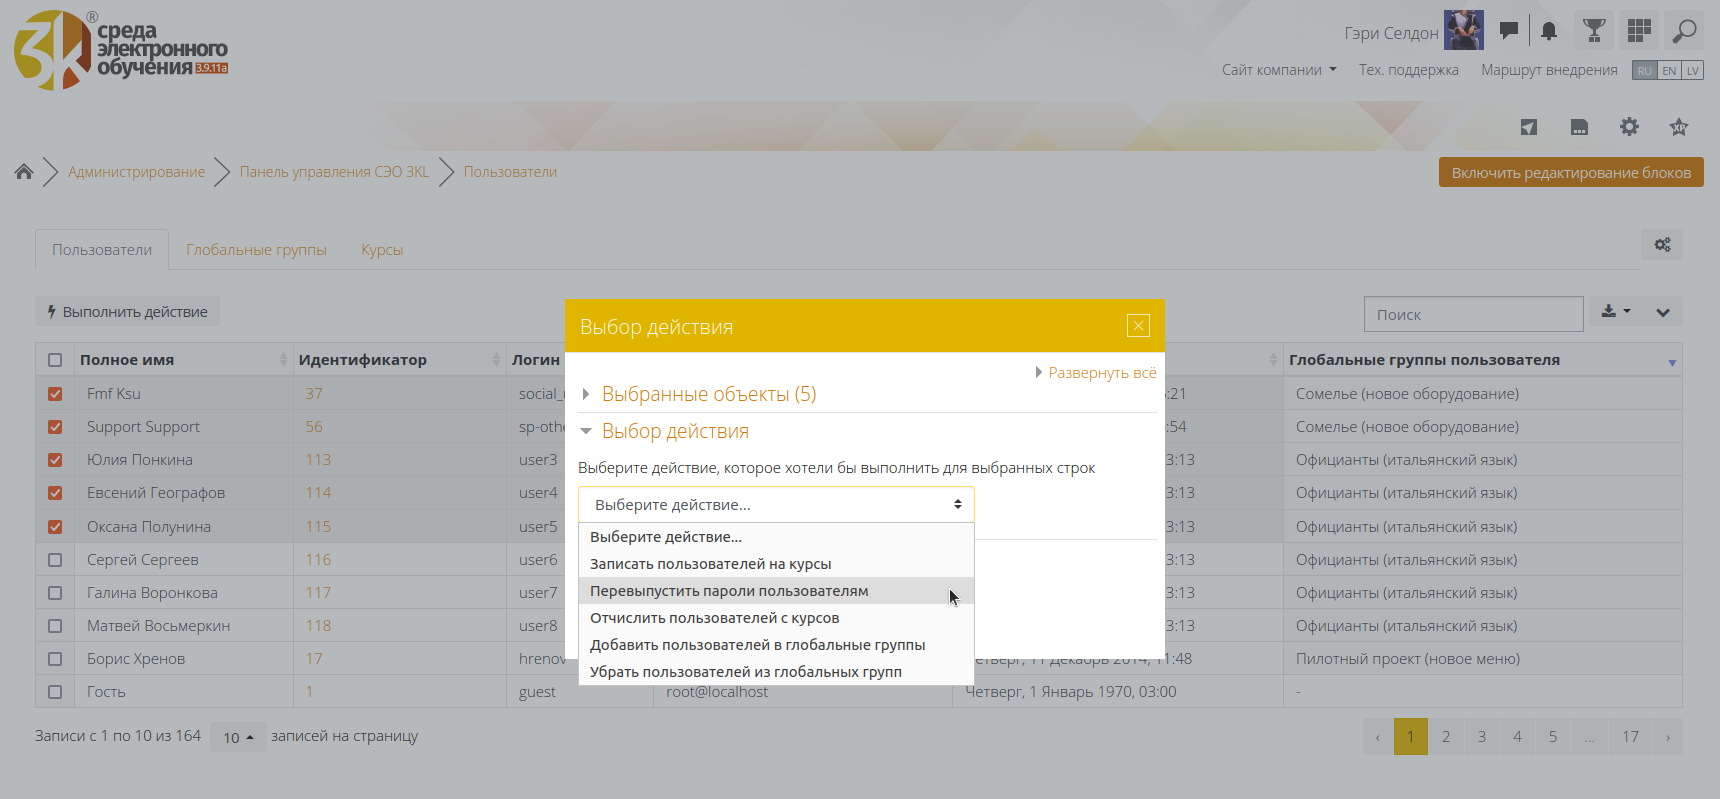The image size is (1720, 799).
Task: Open the Сайт компании dropdown menu
Action: (1278, 70)
